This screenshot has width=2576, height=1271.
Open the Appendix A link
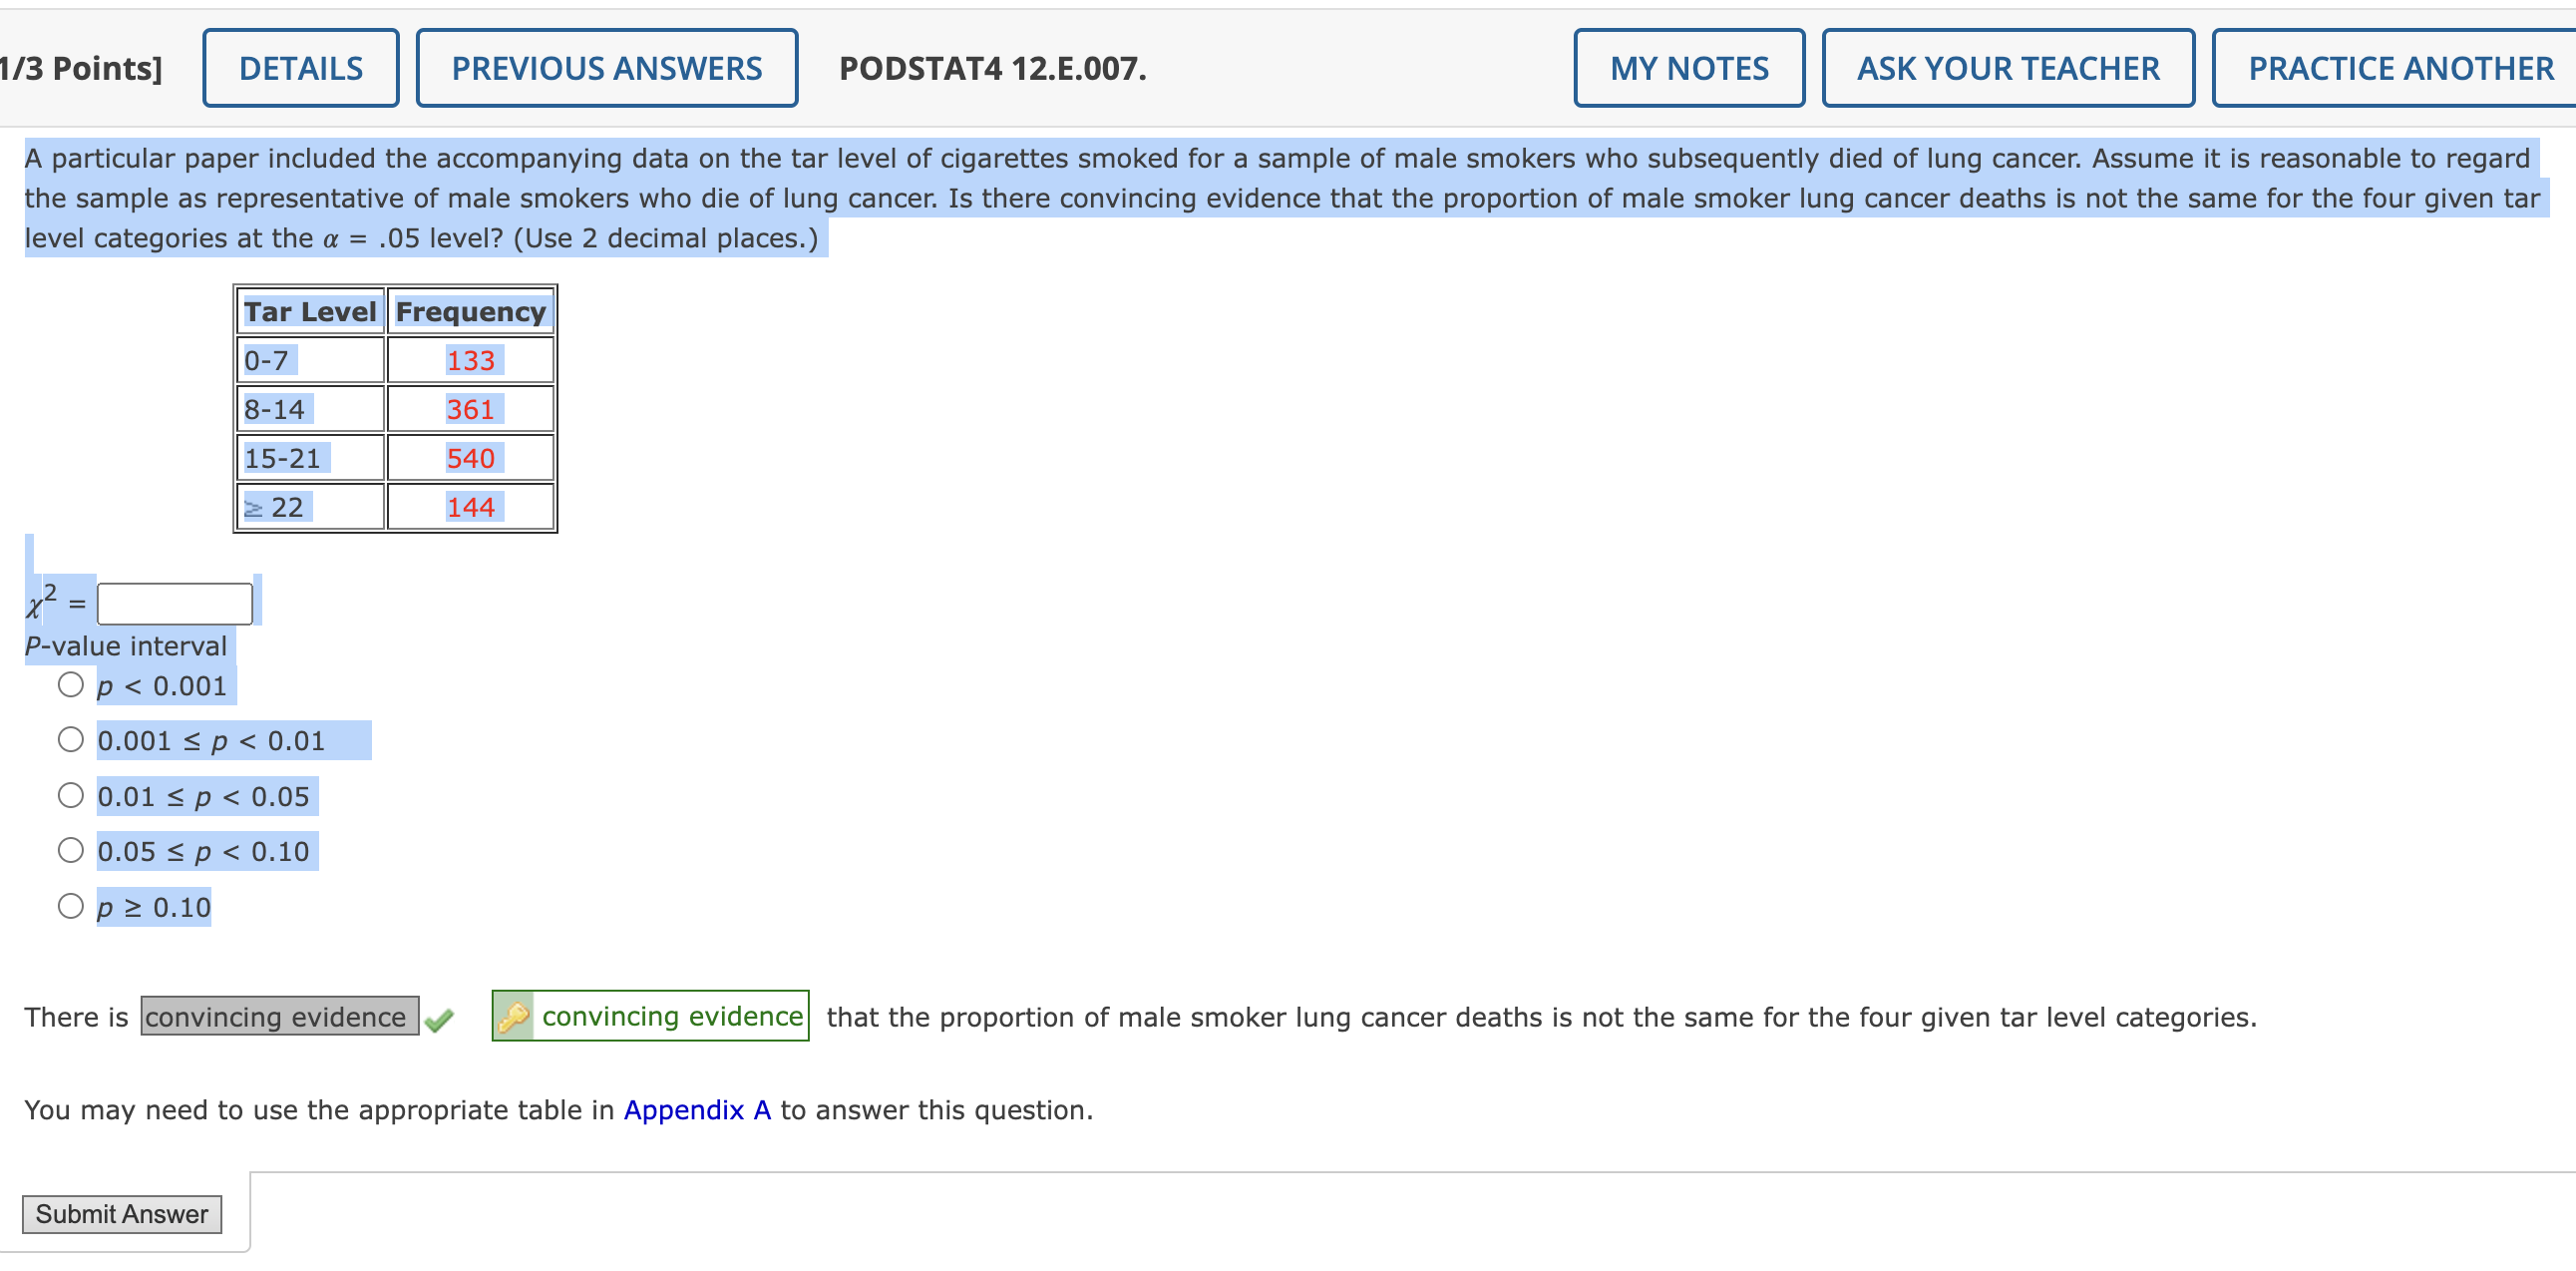click(697, 1110)
